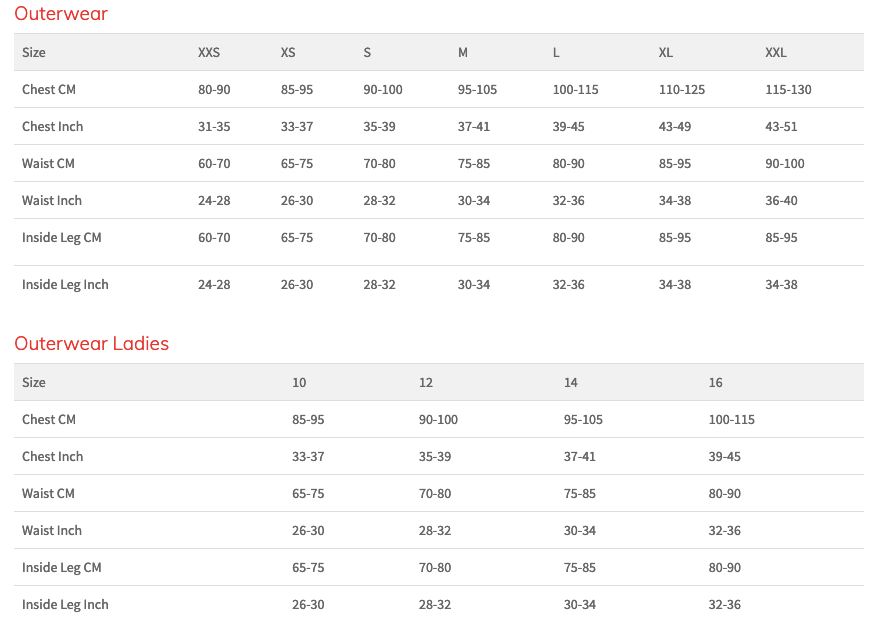
Task: Select the 35-39 chest inch value for size 12
Action: (x=435, y=456)
